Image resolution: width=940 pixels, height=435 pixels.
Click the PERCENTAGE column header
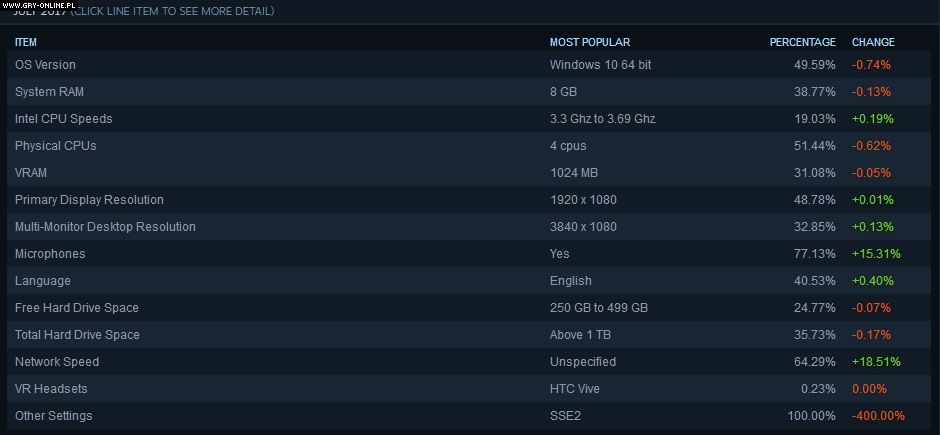(x=802, y=42)
